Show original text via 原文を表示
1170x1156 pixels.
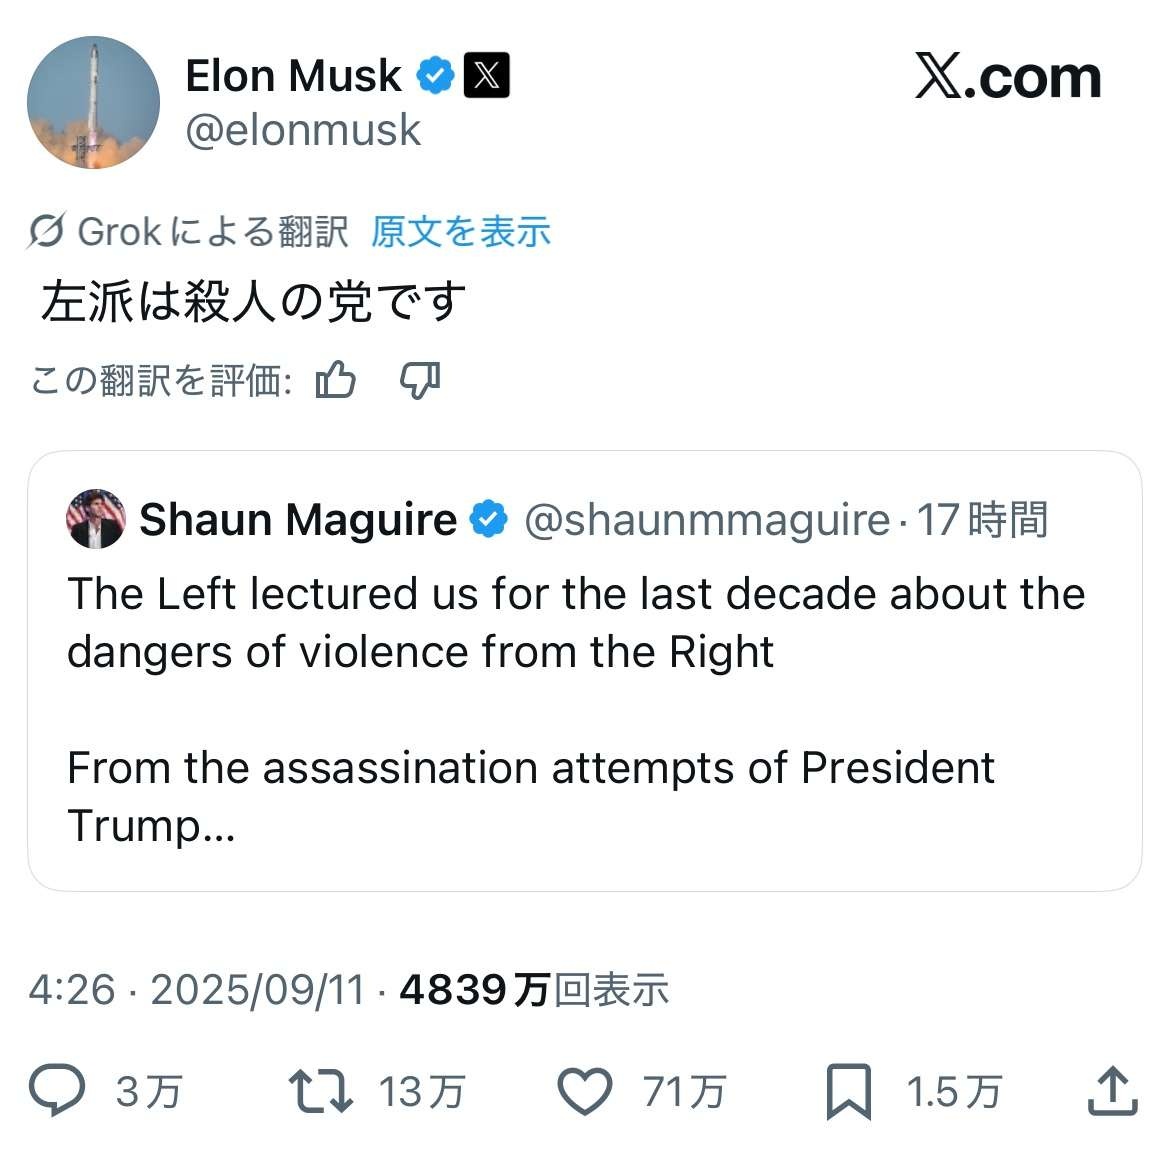[461, 232]
